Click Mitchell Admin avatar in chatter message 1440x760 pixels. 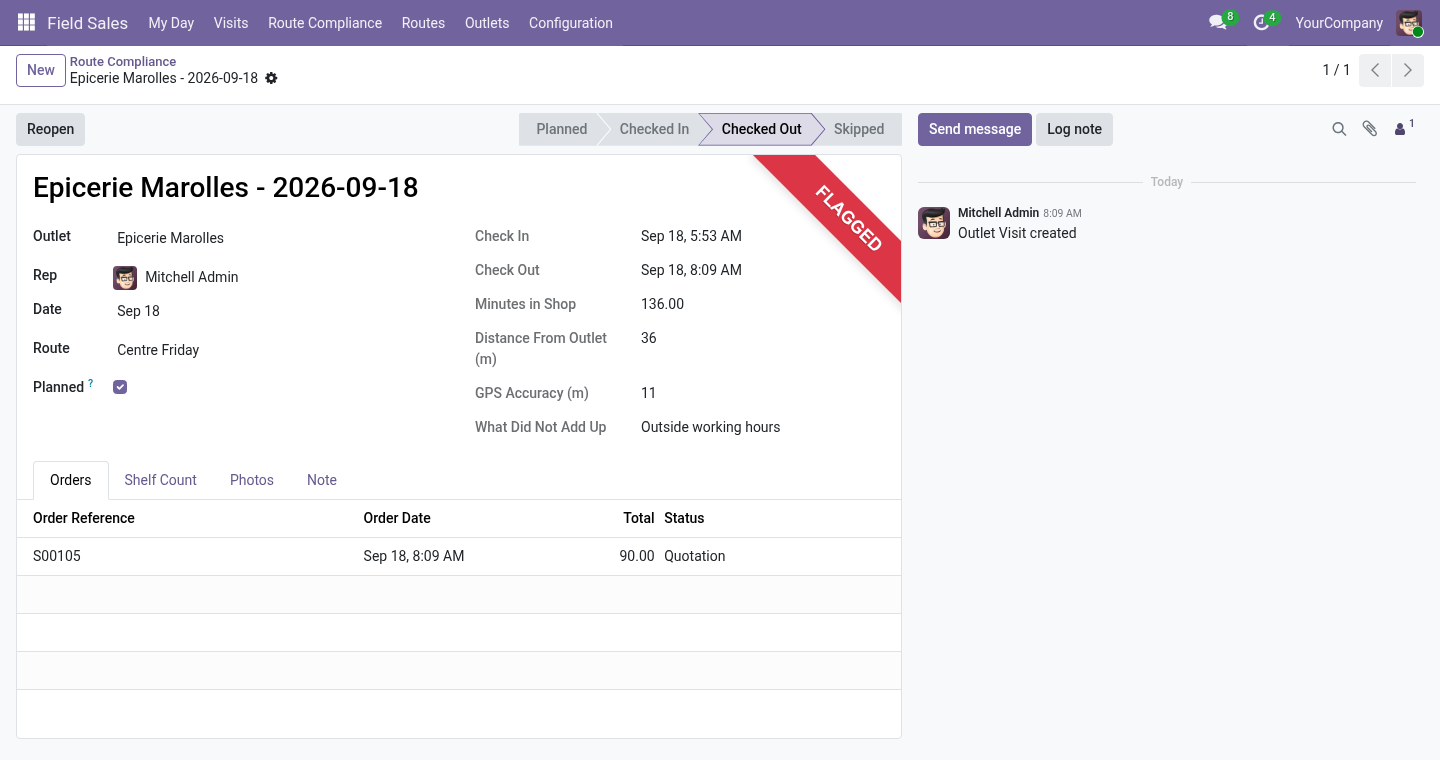coord(934,223)
